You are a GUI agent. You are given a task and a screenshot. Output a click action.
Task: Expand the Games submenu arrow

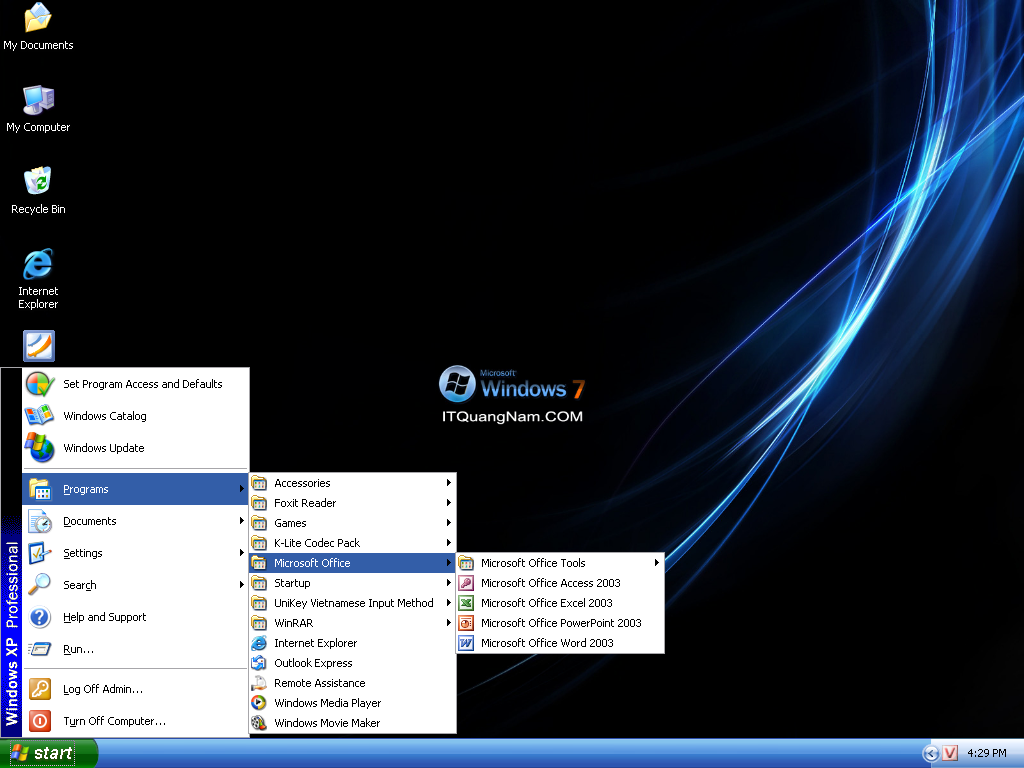(x=449, y=522)
